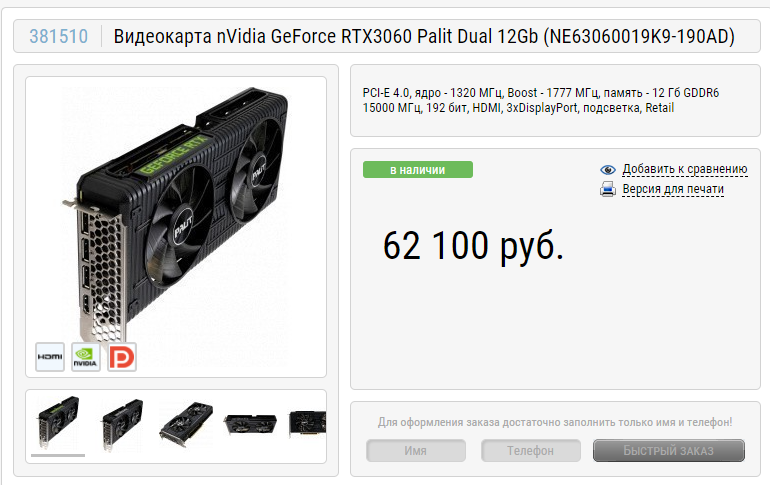Click the green 'в наличии' availability badge
Viewport: 770px width, 485px height.
coord(418,170)
